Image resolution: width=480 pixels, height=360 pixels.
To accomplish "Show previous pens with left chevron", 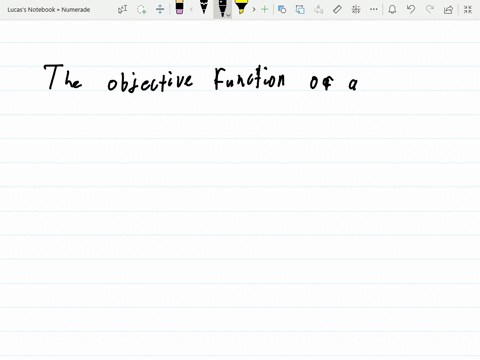I will pos(191,9).
